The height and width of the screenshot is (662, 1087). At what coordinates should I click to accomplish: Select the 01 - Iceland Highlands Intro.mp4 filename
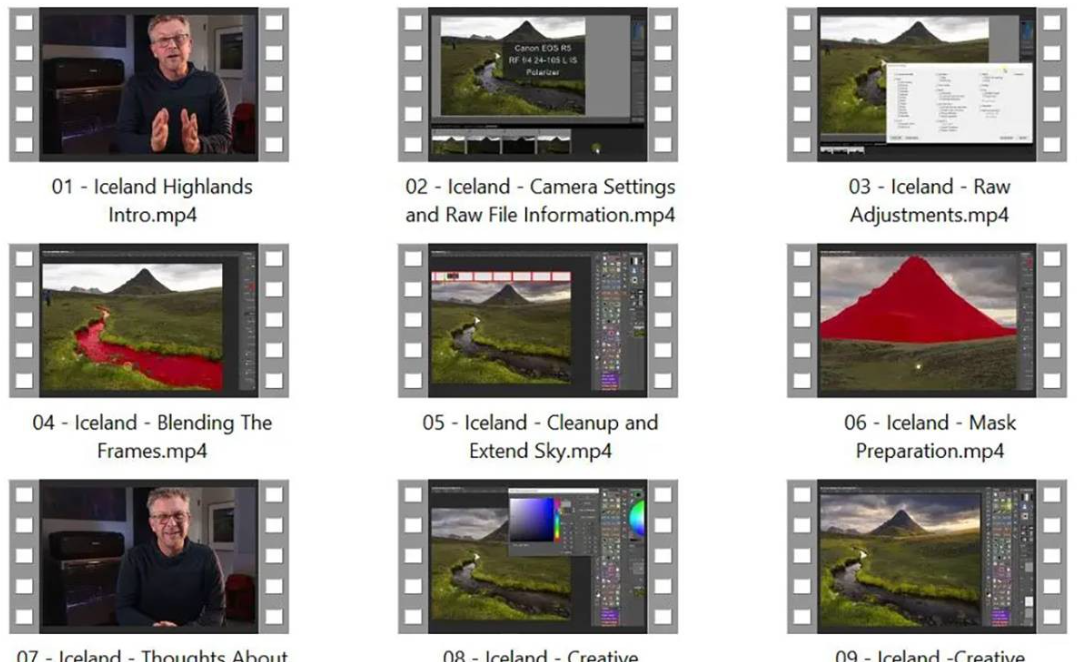click(x=152, y=200)
